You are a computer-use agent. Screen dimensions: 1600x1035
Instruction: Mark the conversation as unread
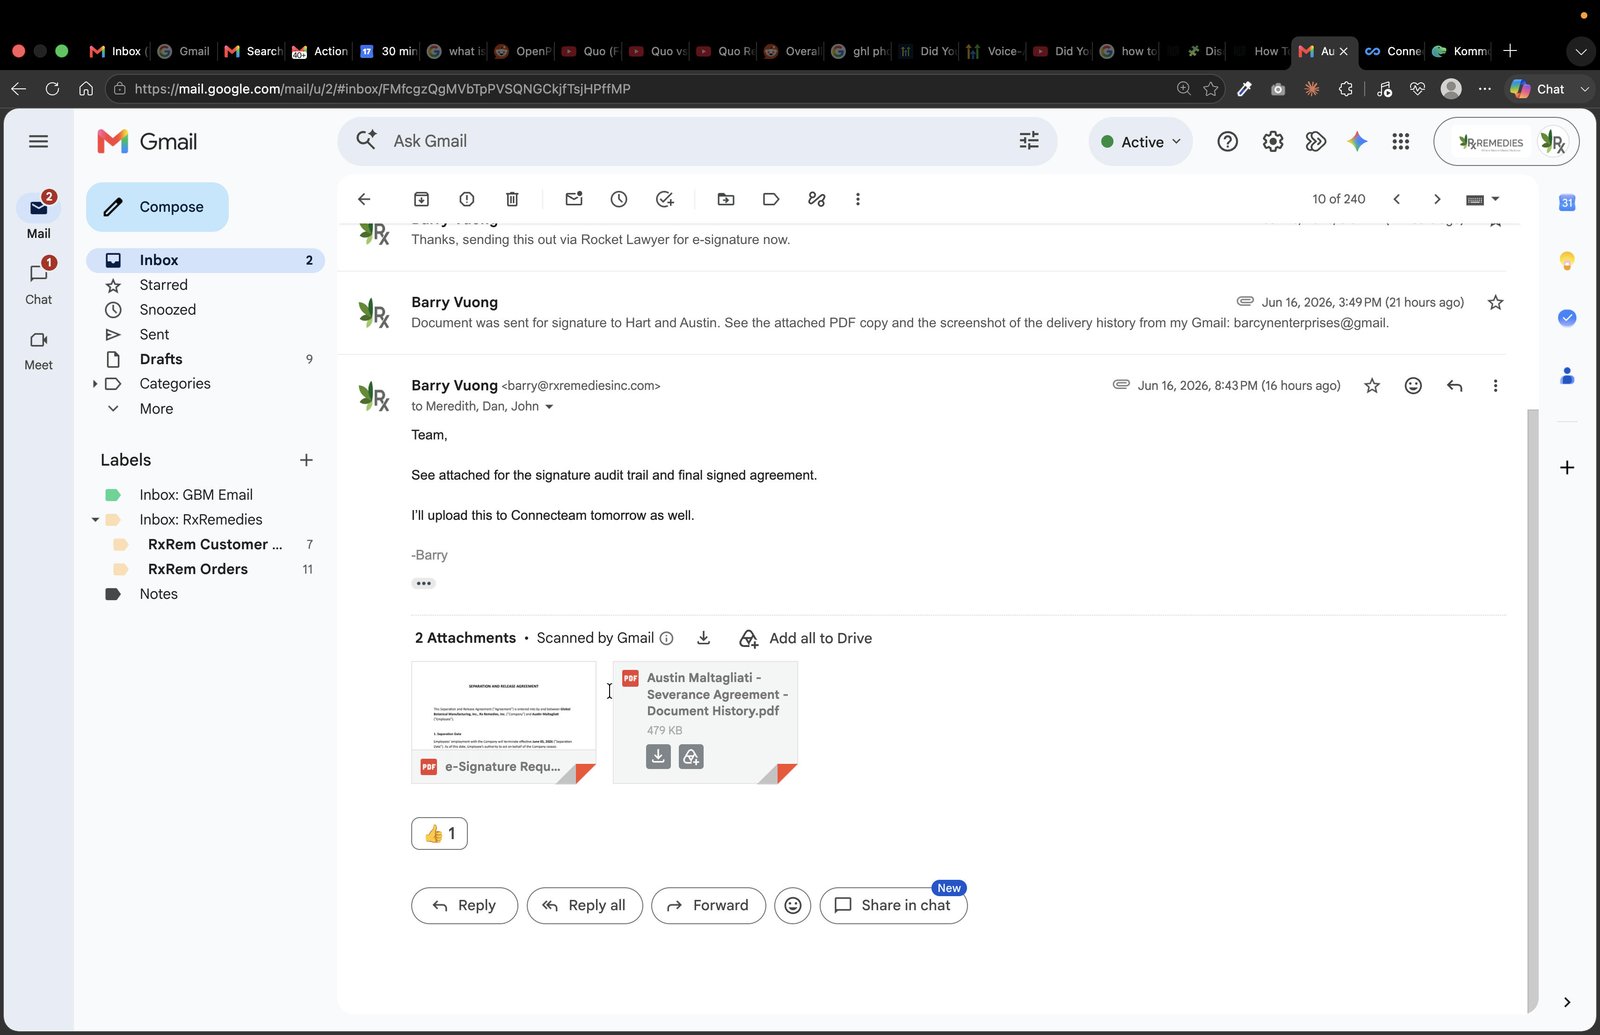[574, 199]
